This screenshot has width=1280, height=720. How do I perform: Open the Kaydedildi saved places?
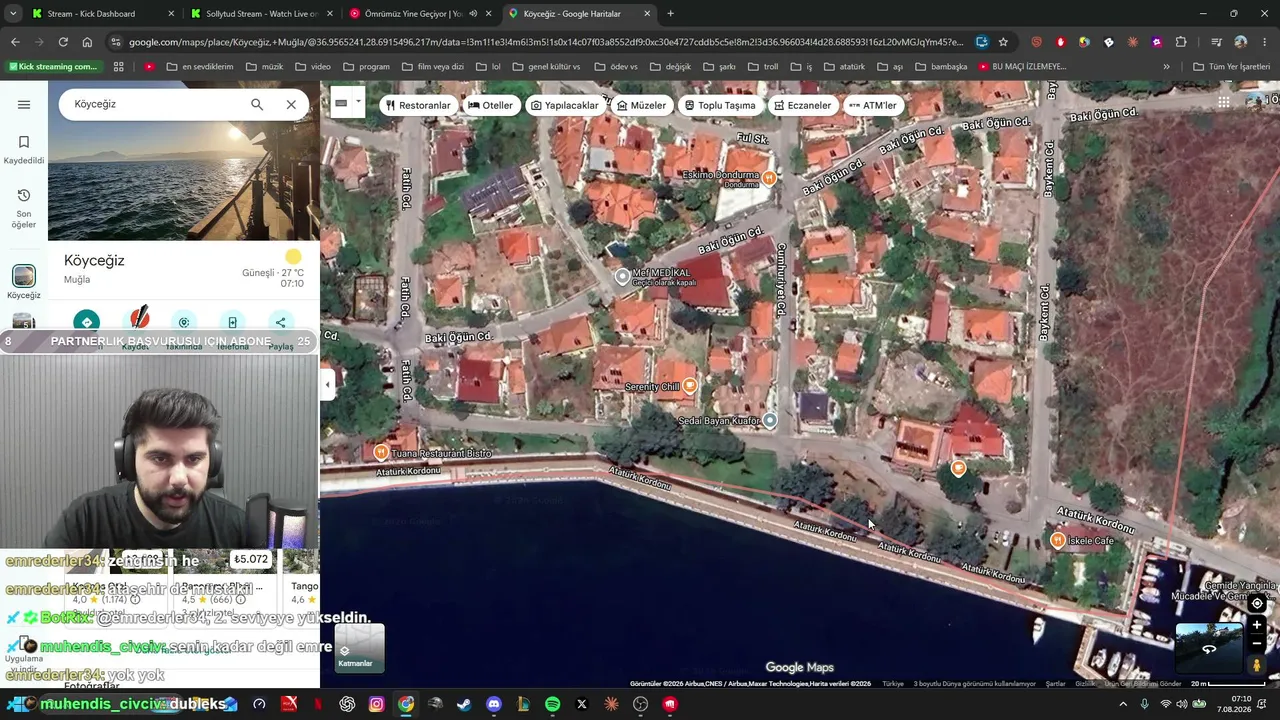click(x=24, y=150)
